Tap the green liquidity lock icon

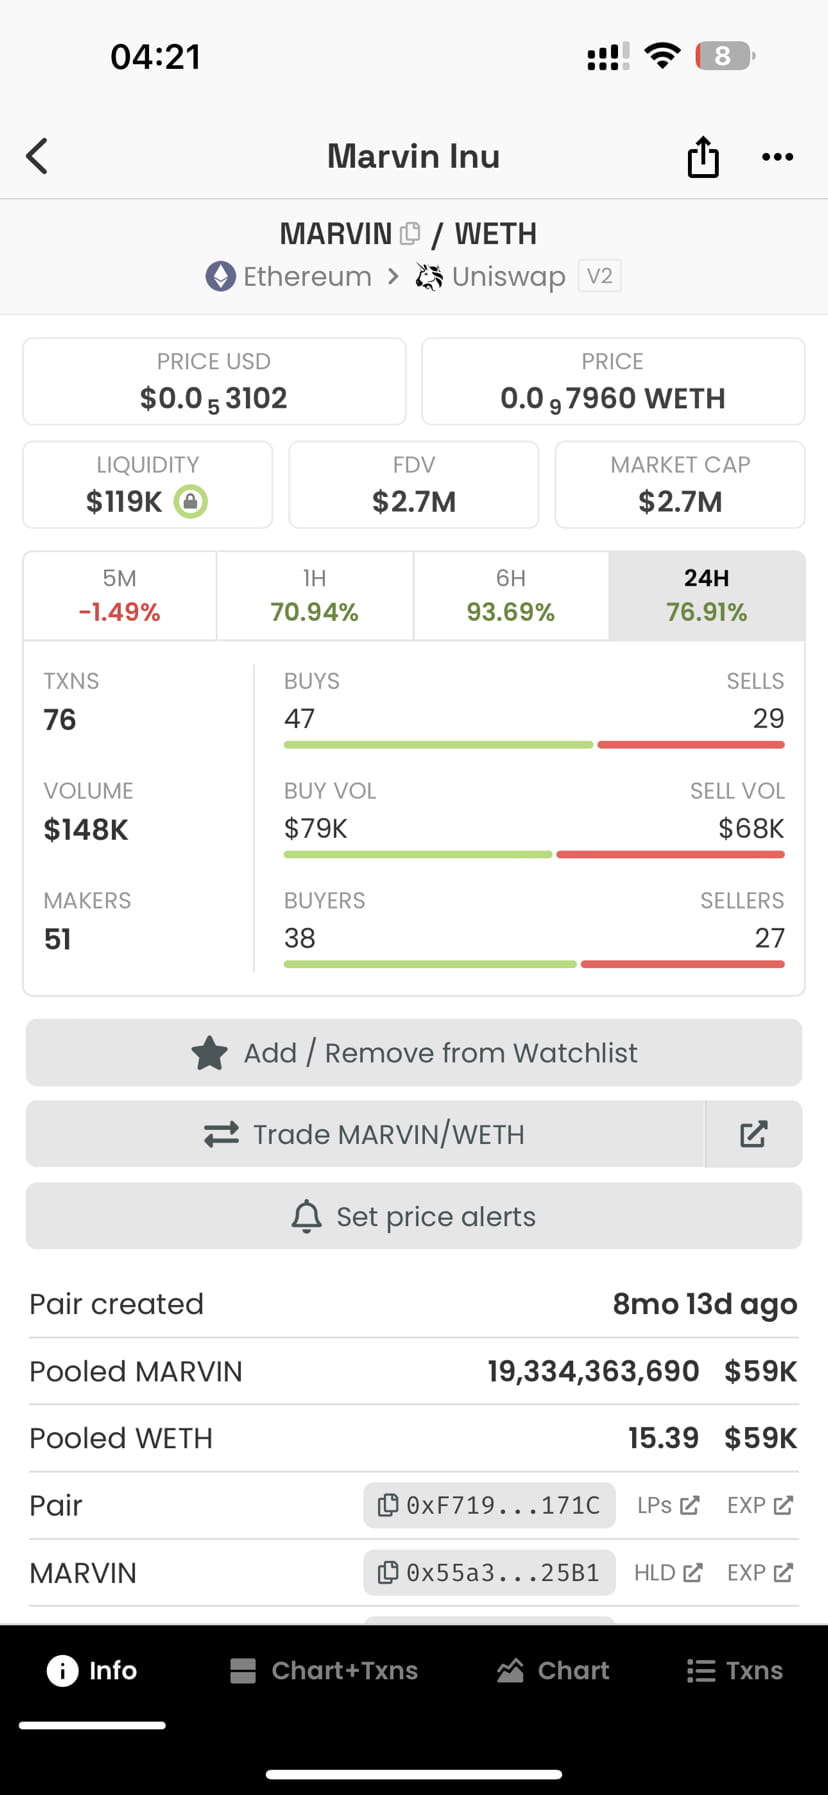[x=190, y=501]
